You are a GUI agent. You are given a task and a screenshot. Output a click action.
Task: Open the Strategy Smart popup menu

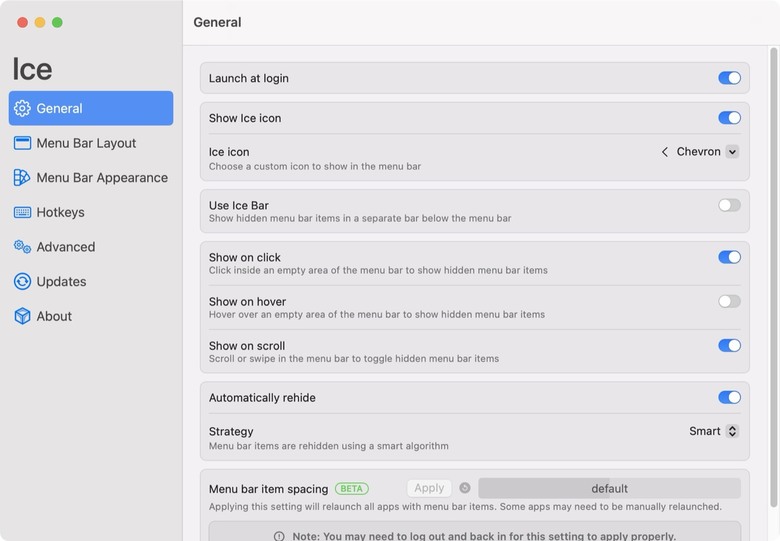coord(713,431)
